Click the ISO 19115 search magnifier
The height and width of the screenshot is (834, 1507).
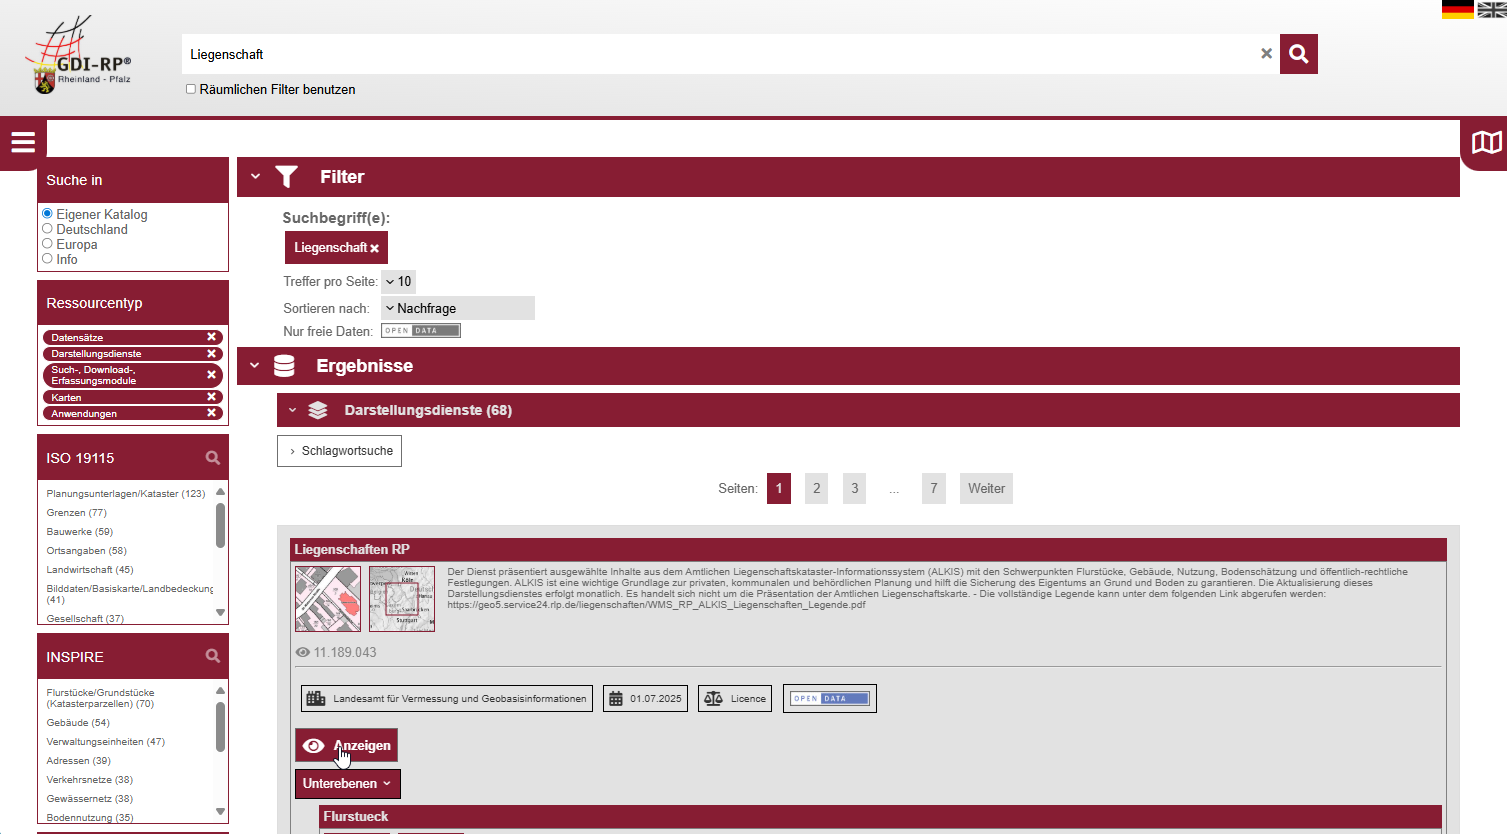pos(213,458)
